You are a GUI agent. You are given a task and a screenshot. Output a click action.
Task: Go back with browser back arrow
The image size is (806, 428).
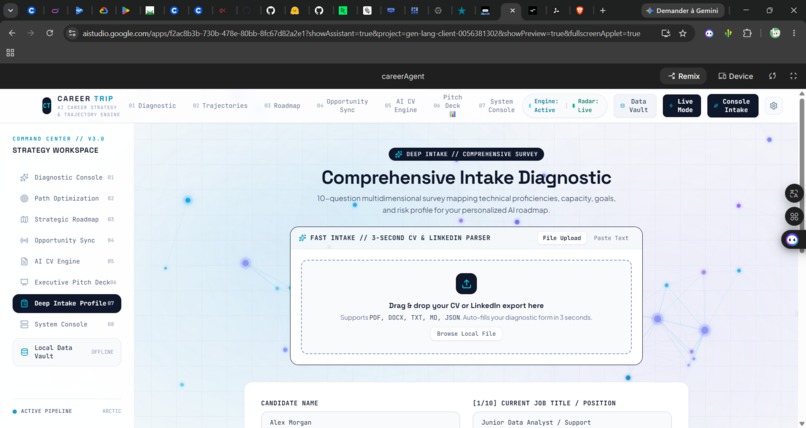click(12, 33)
